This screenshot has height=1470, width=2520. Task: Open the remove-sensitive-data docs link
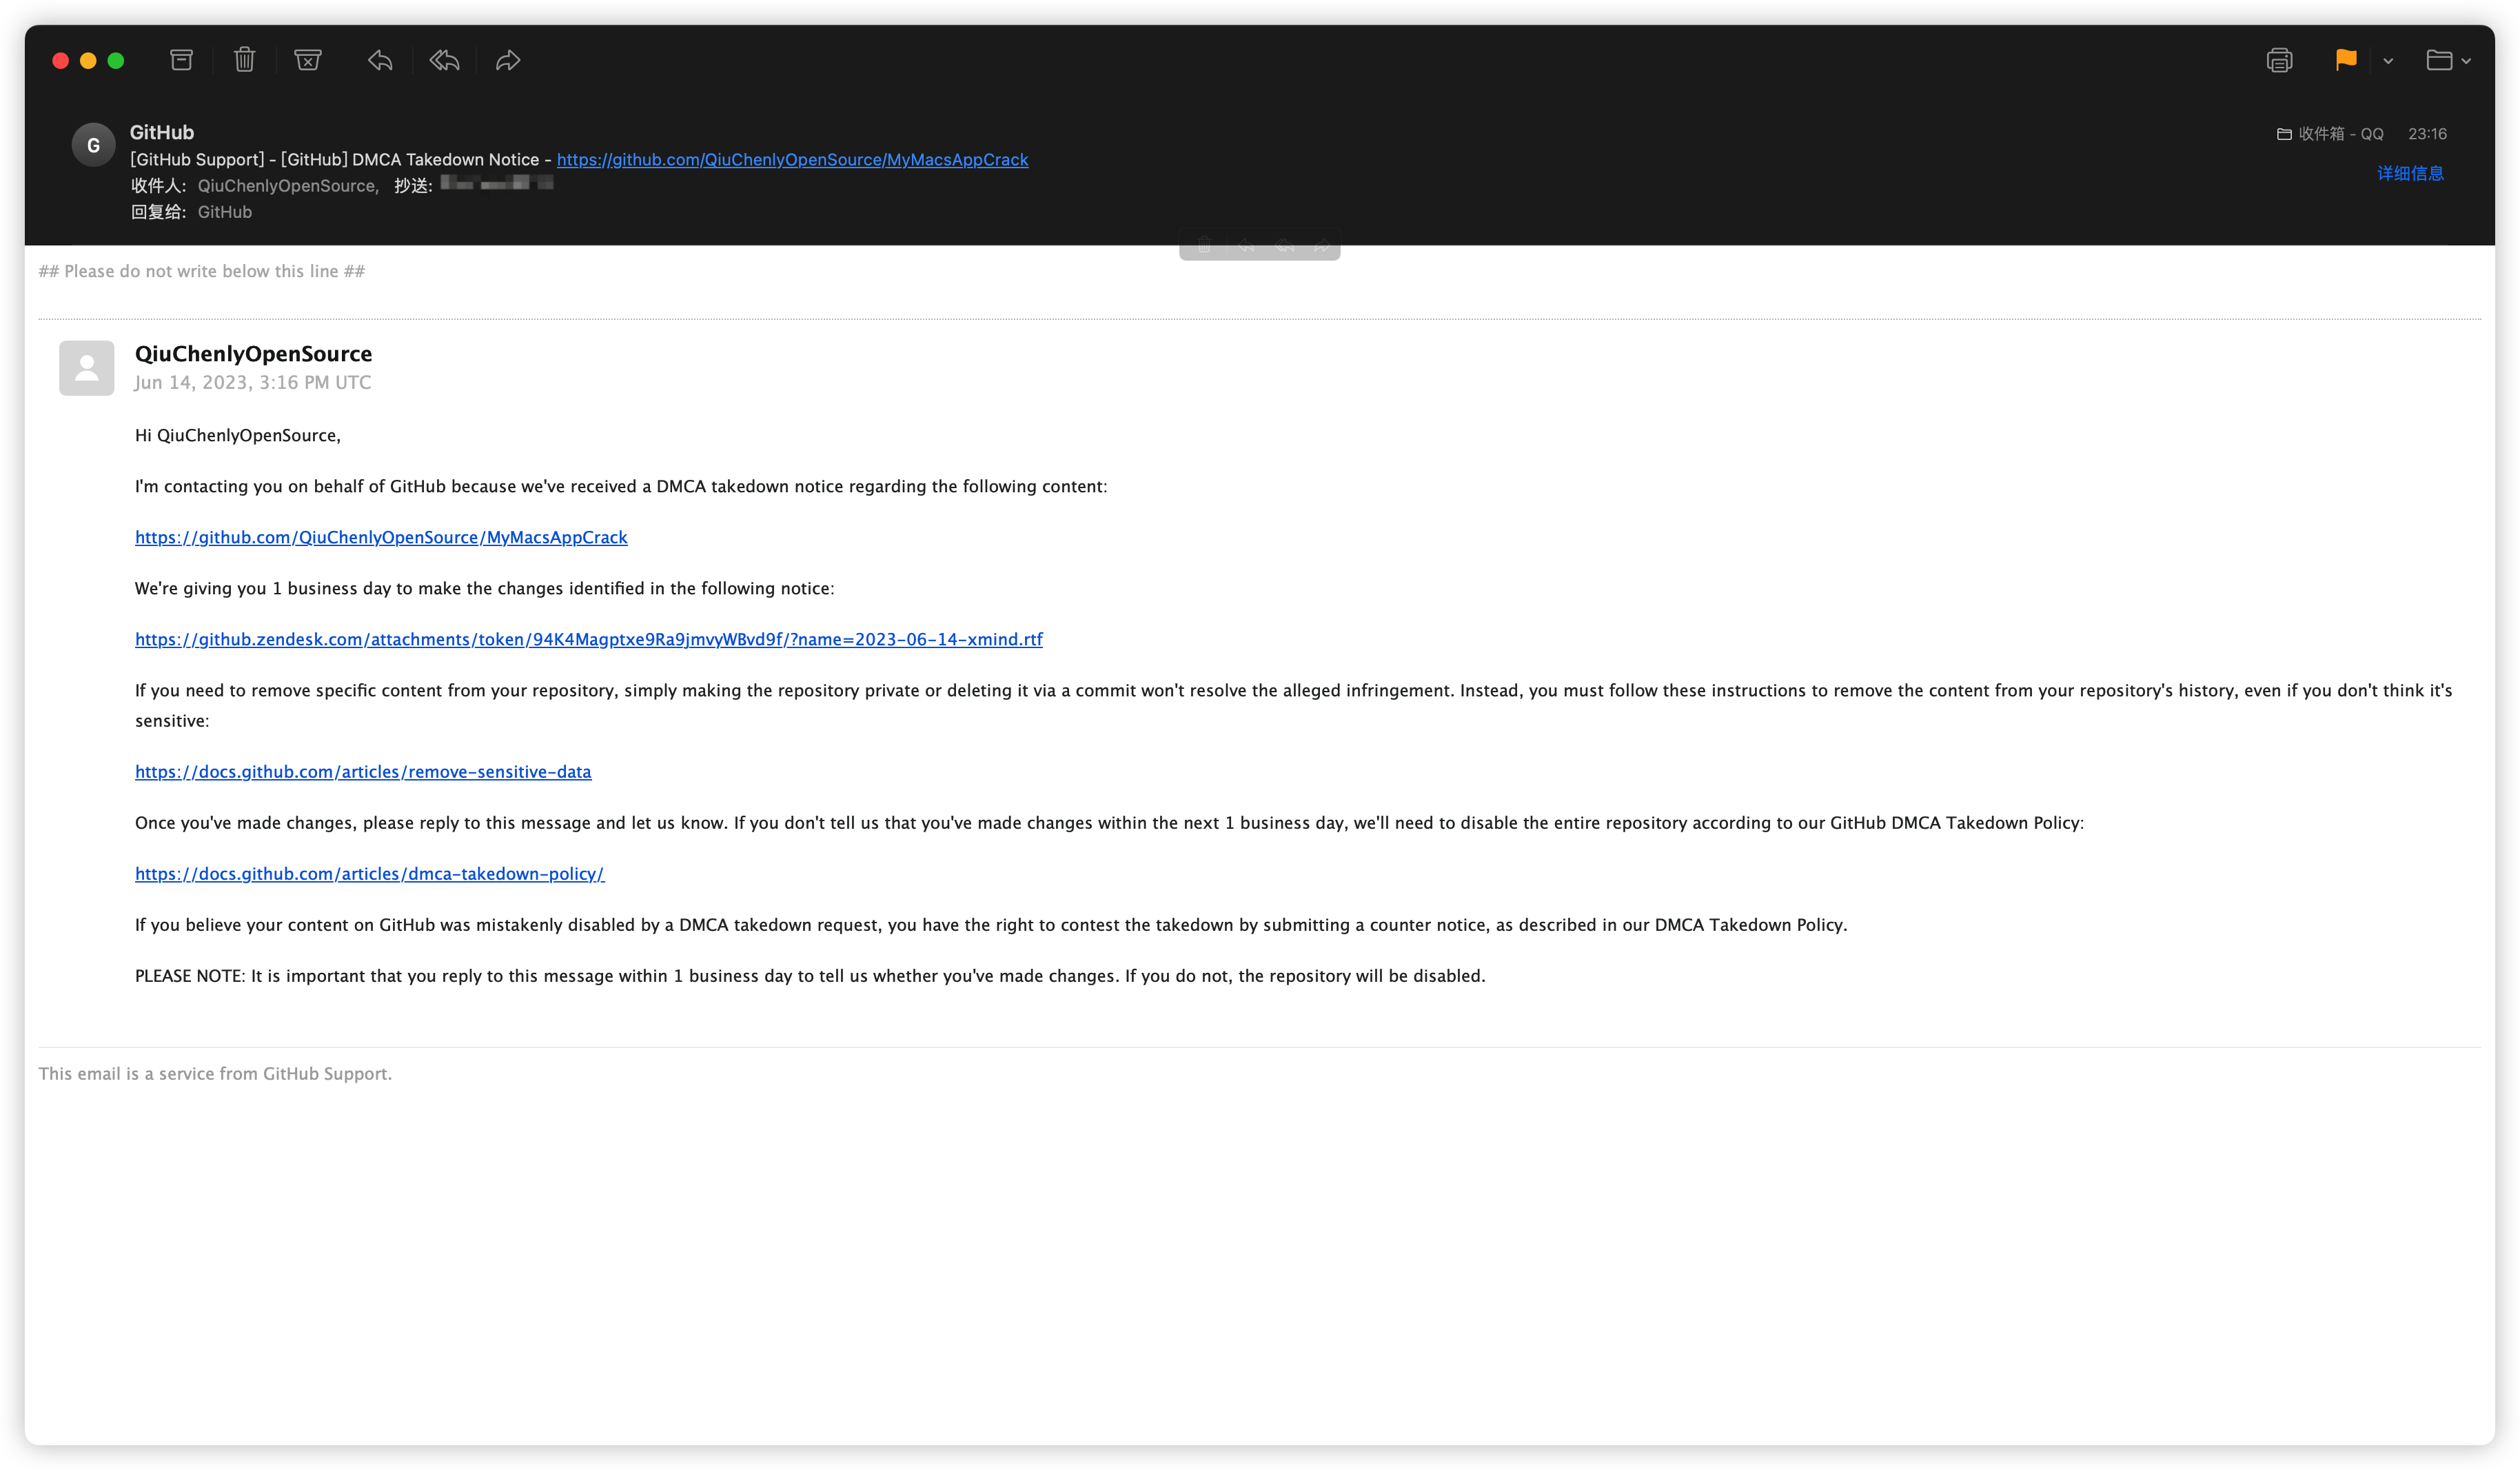click(x=363, y=771)
